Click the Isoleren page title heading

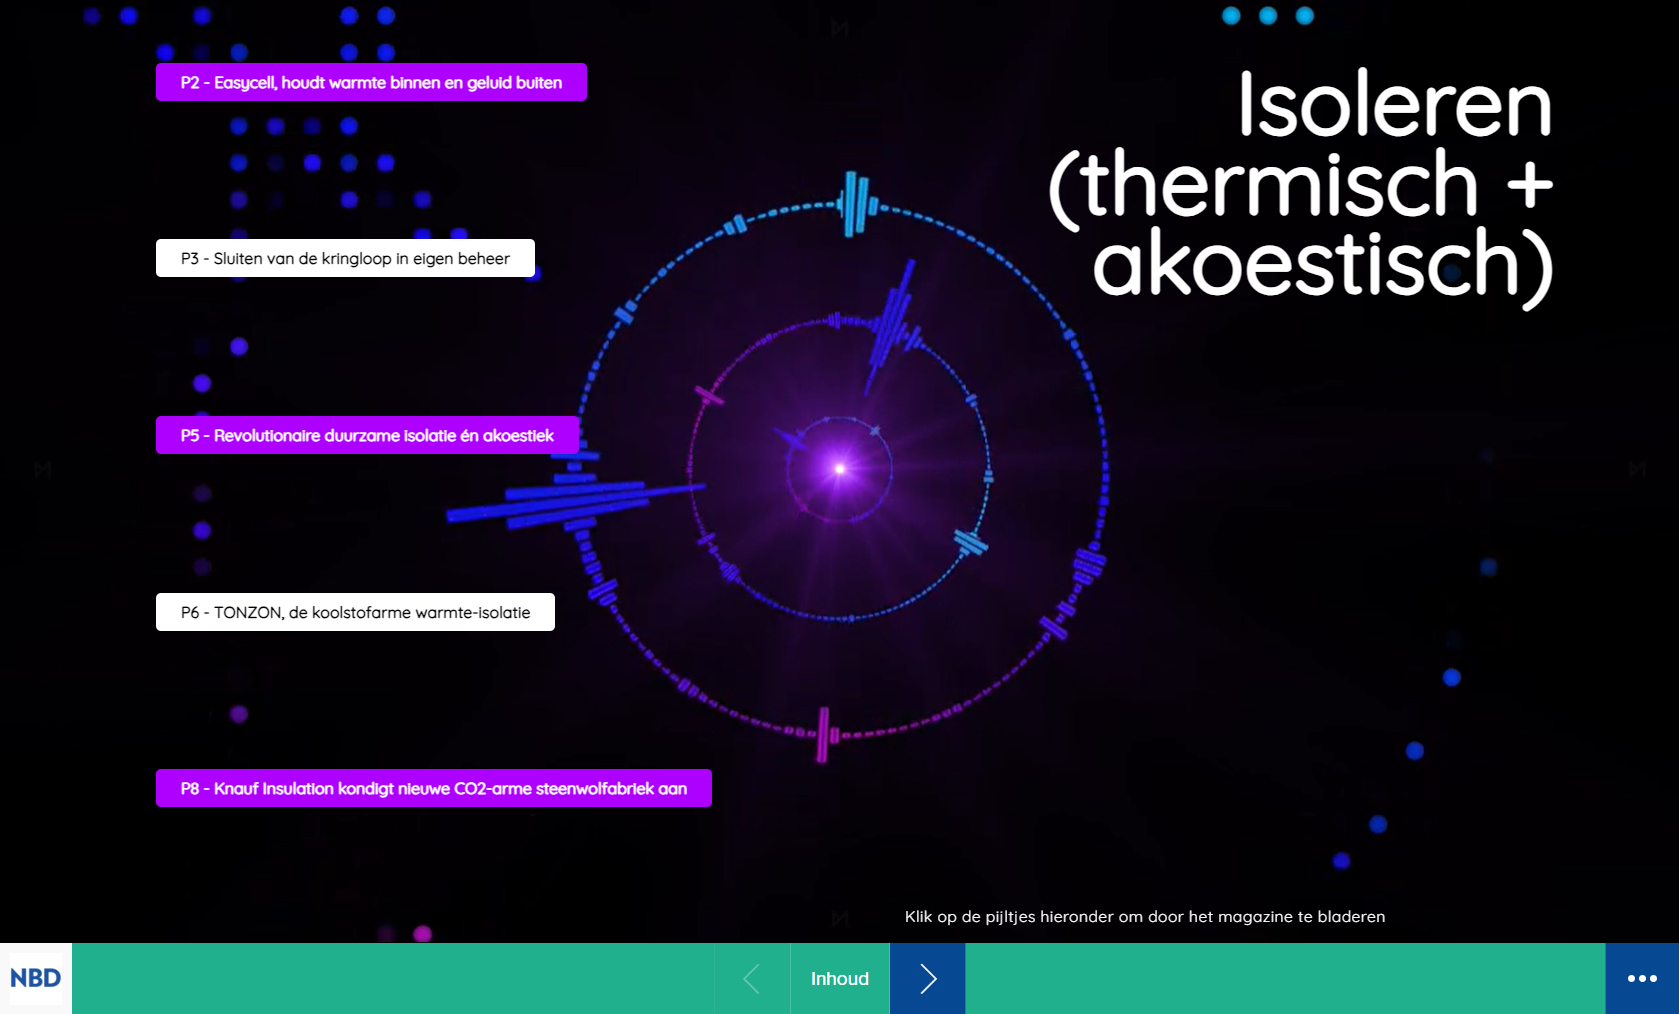[1300, 185]
